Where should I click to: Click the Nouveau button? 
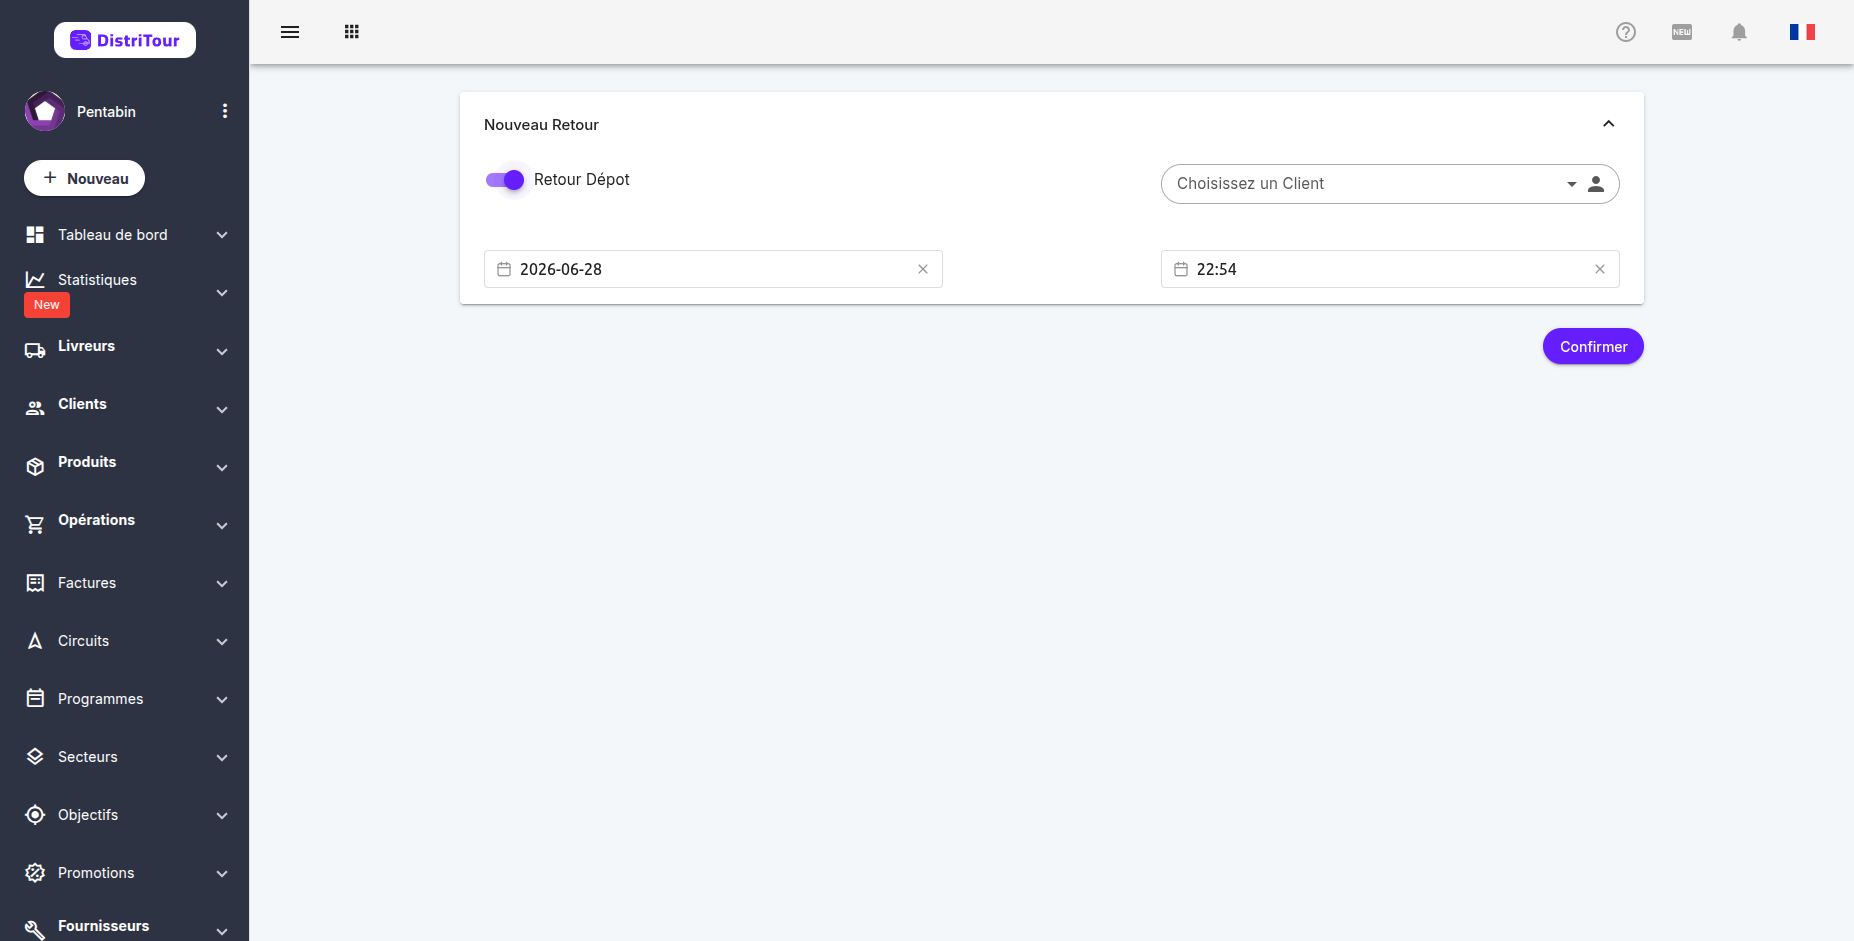(x=85, y=178)
